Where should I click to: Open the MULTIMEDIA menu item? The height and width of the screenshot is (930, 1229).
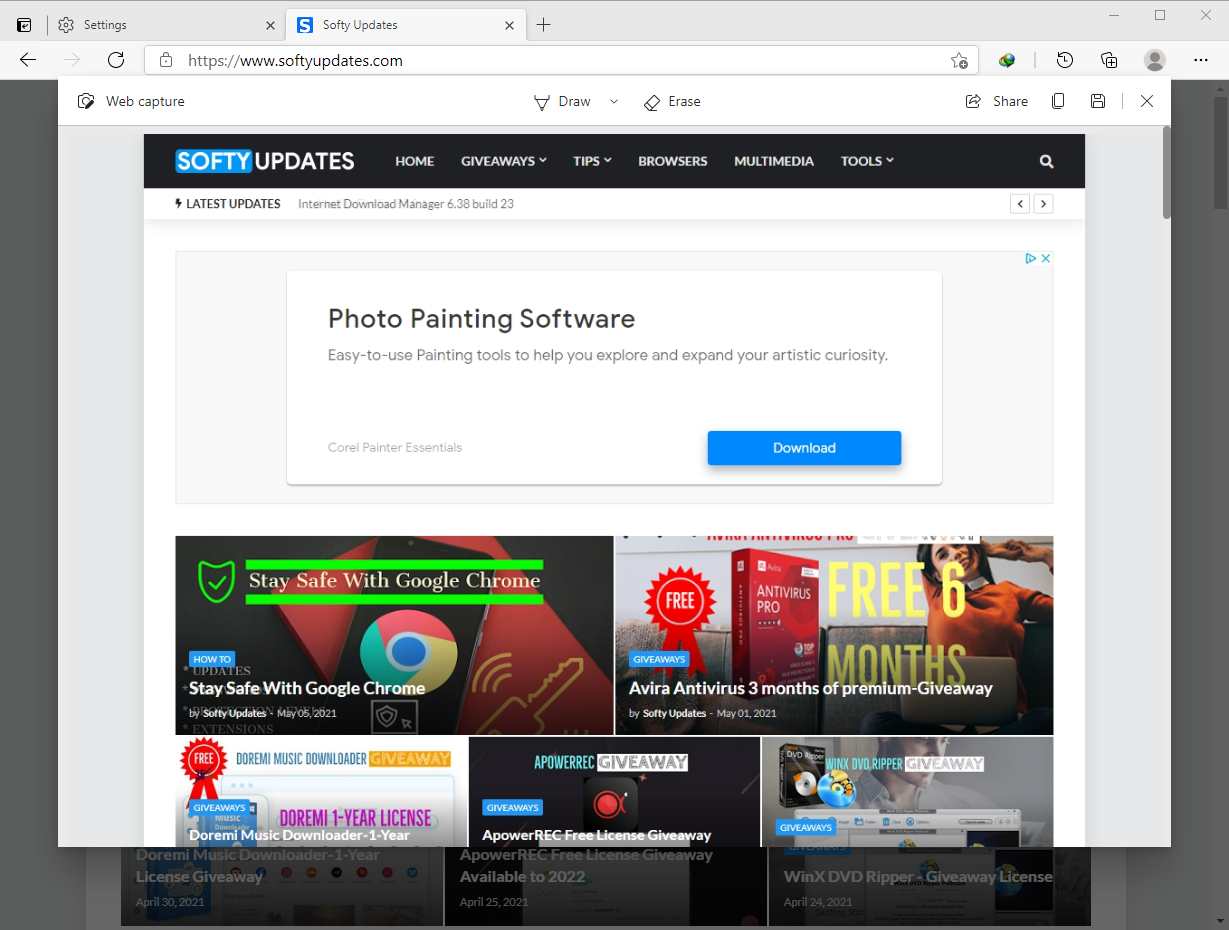[x=774, y=161]
